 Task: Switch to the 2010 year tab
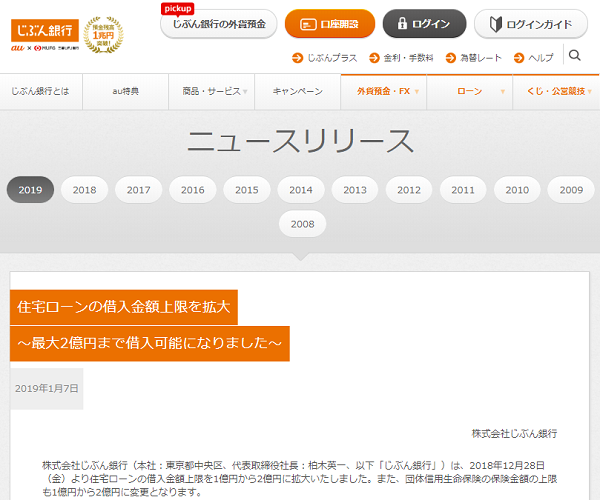(x=517, y=190)
